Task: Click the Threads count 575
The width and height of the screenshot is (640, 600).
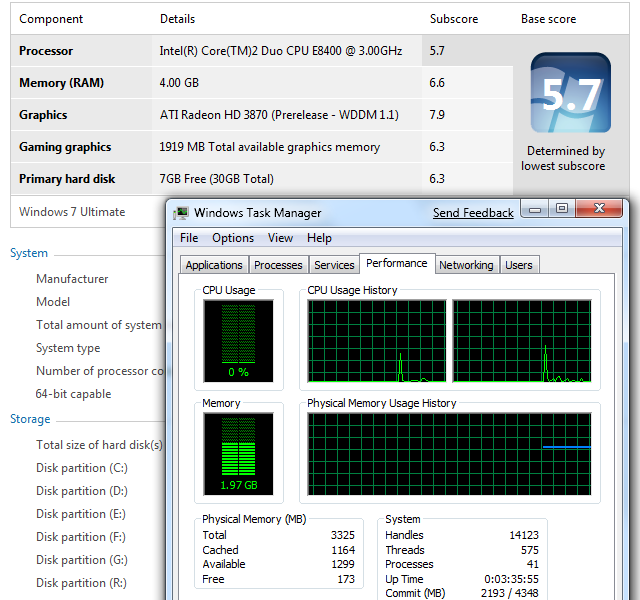Action: (530, 550)
